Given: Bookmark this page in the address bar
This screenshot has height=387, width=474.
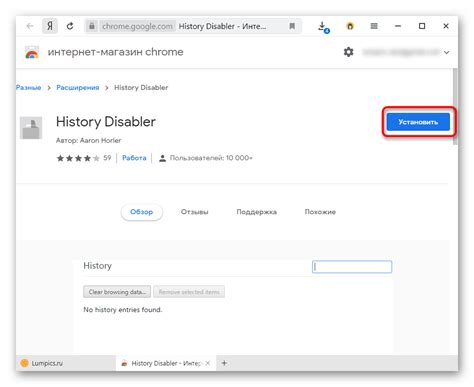Looking at the screenshot, I should pos(292,26).
